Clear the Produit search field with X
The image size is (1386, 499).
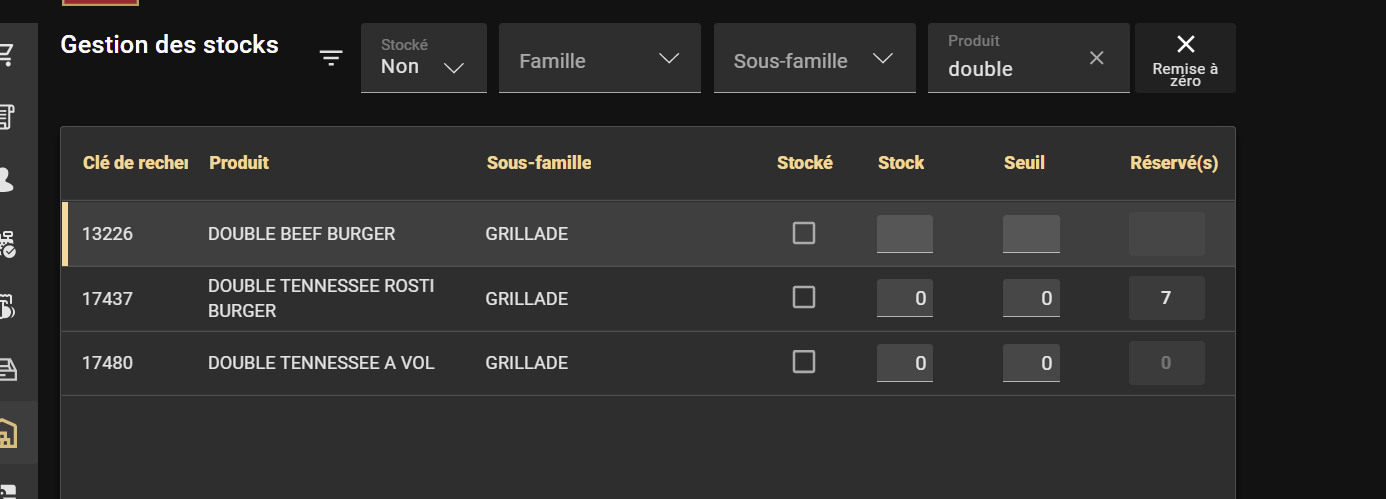(x=1096, y=59)
